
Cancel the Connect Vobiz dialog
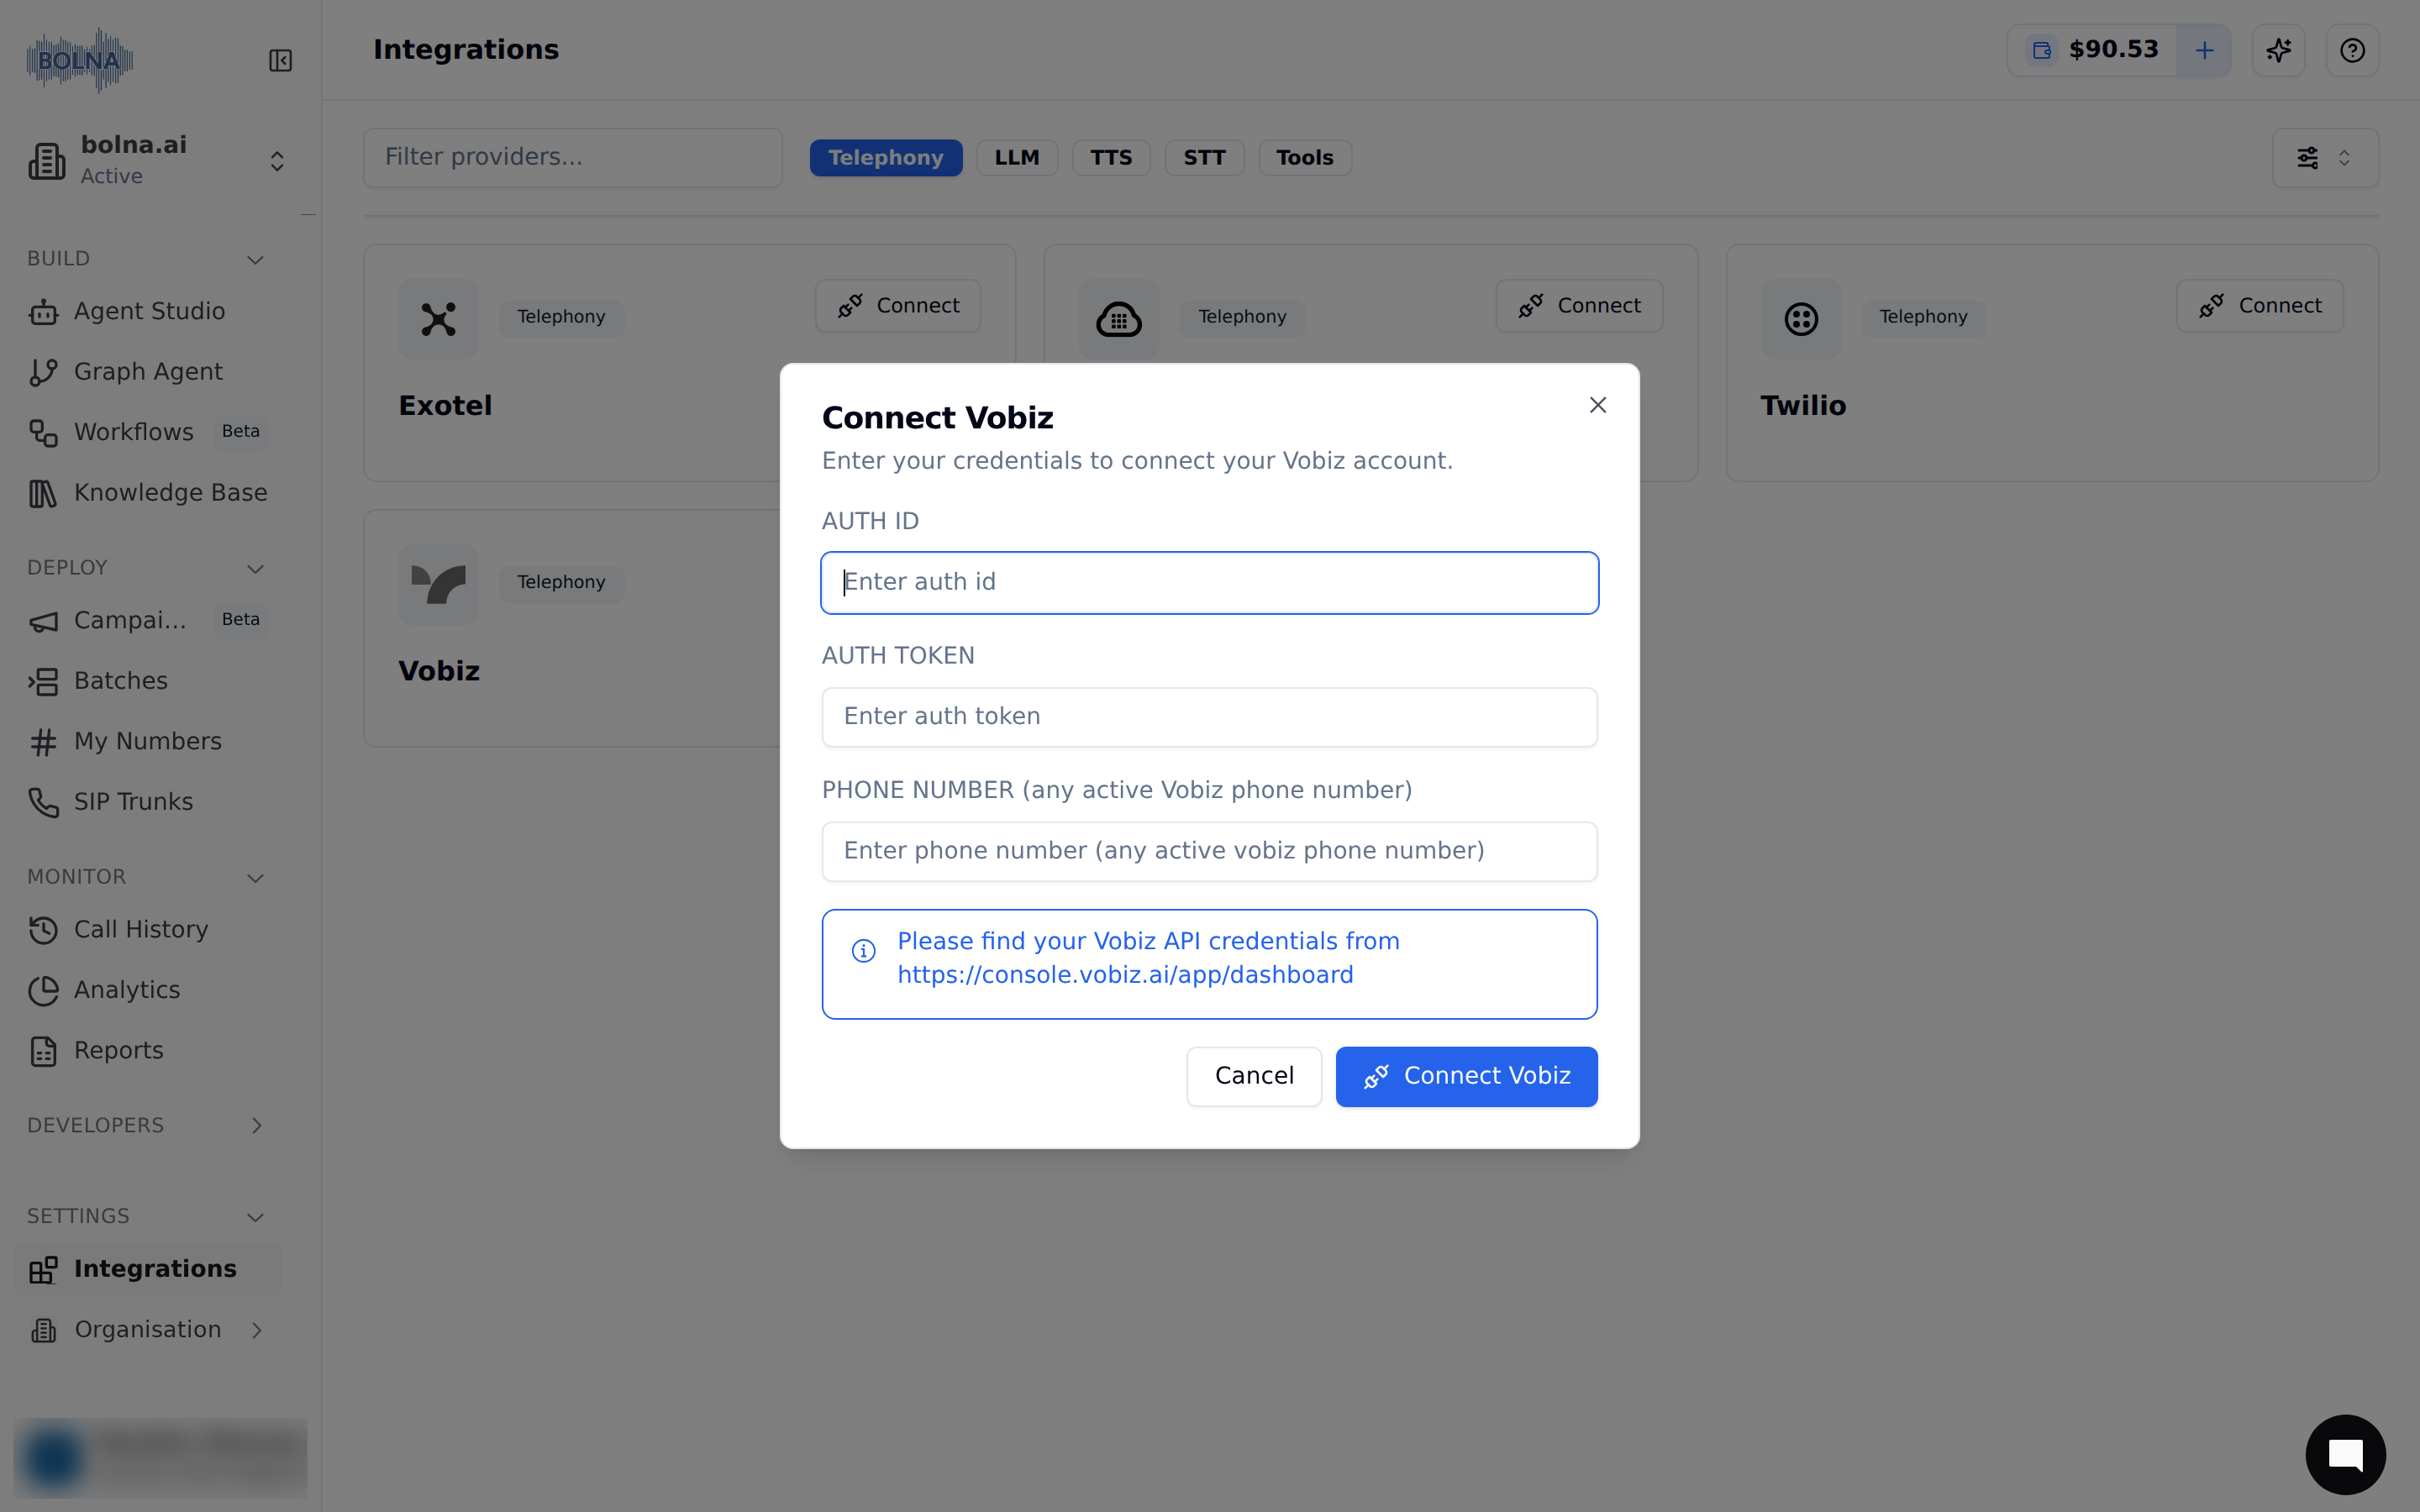(1254, 1076)
